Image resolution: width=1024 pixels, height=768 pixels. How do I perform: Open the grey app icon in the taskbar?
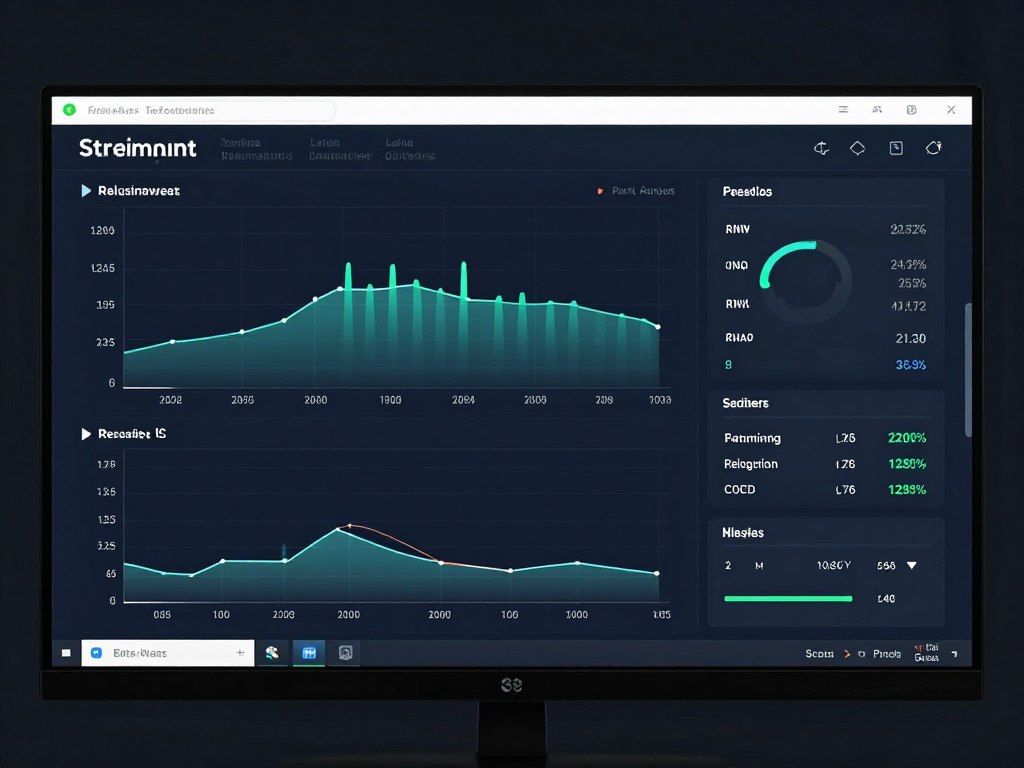click(x=345, y=652)
